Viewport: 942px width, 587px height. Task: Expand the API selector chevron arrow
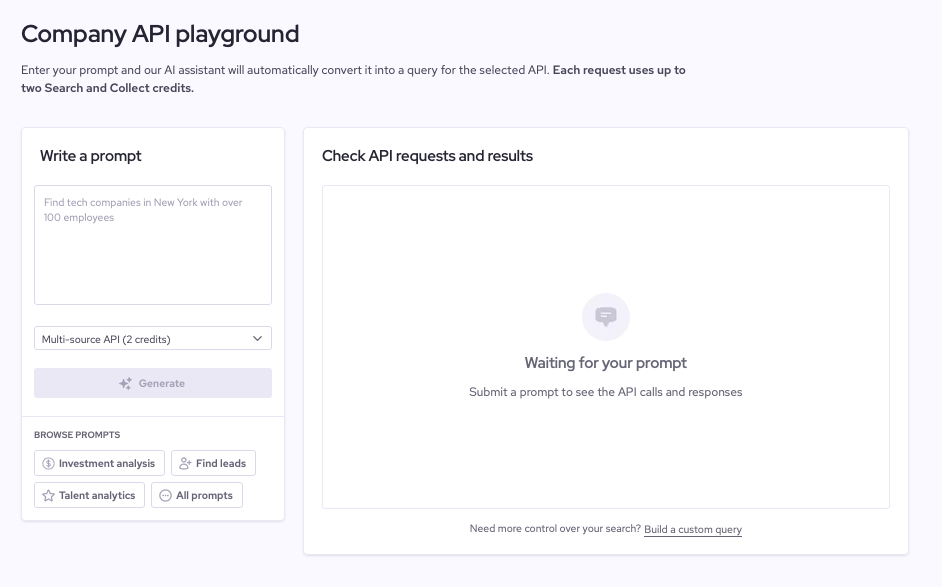tap(257, 338)
